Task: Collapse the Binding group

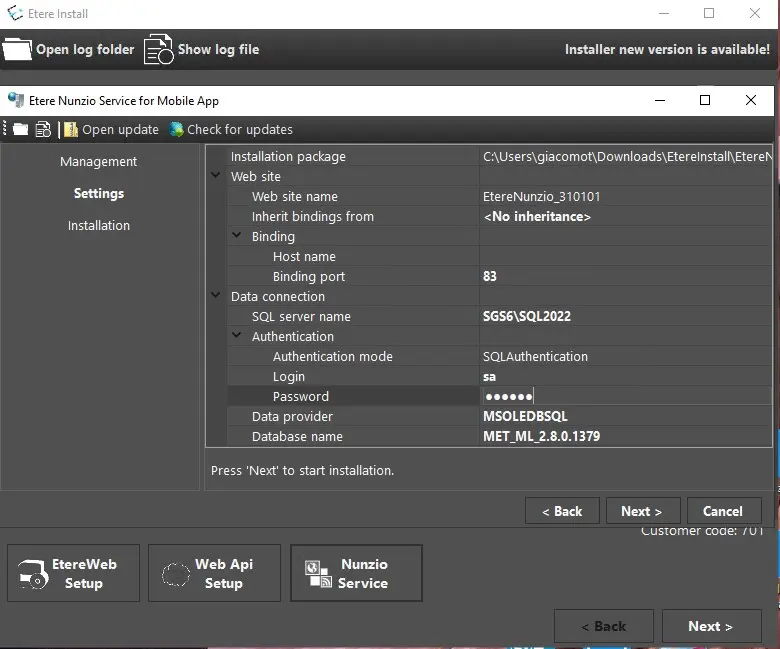Action: point(237,236)
